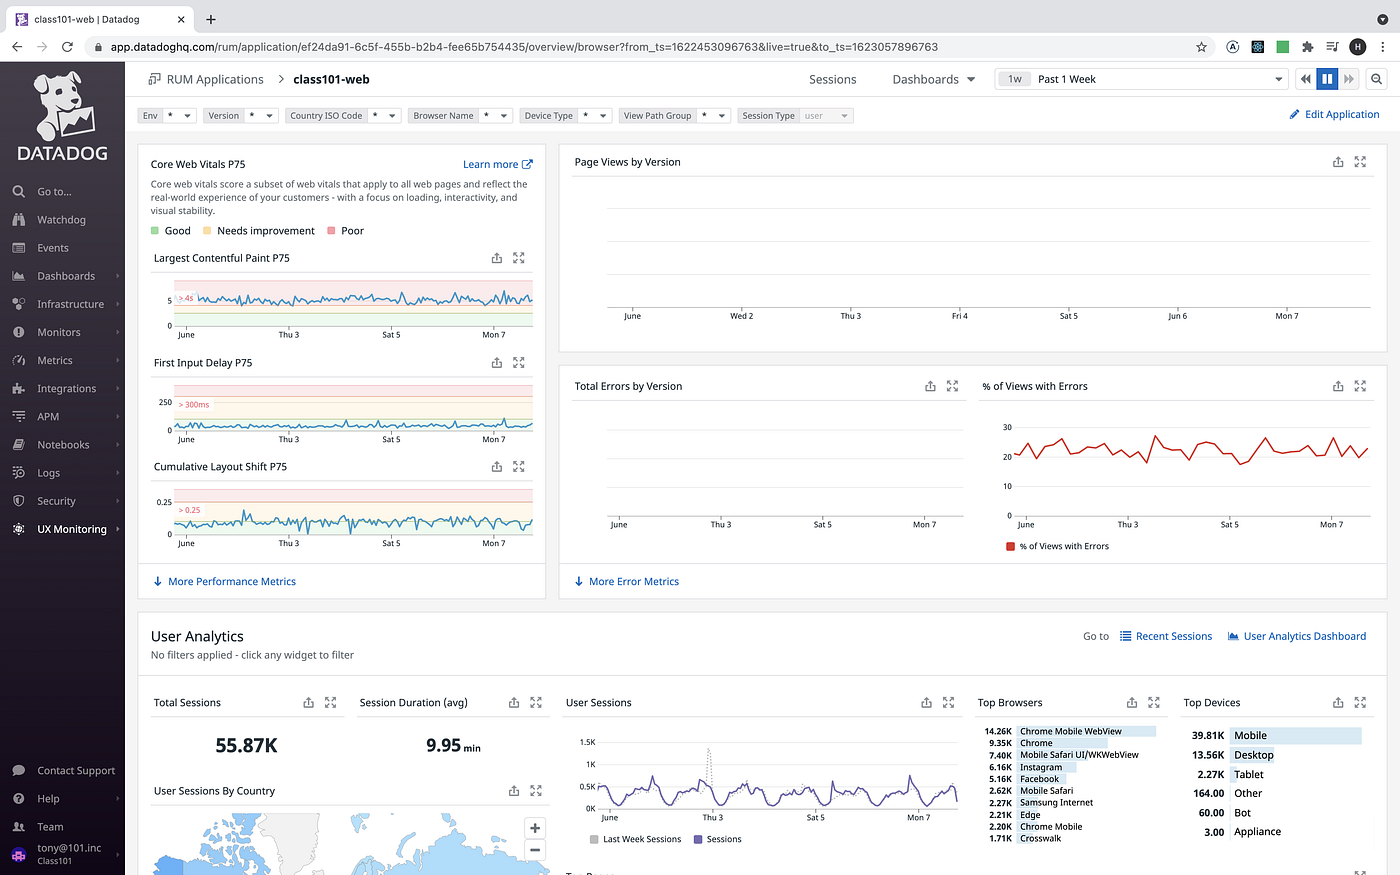Expand Largest Contentful Paint P75 to fullscreen

519,258
